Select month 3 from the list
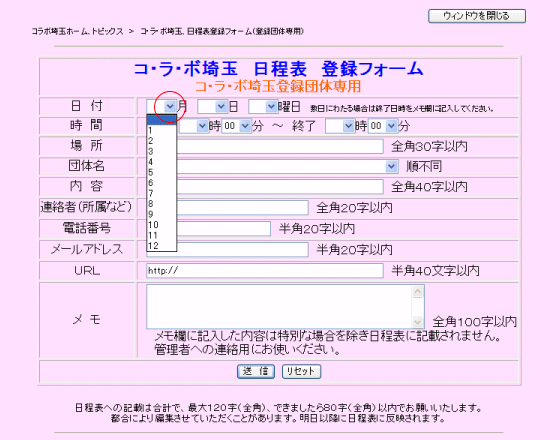The image size is (560, 440). pos(161,151)
